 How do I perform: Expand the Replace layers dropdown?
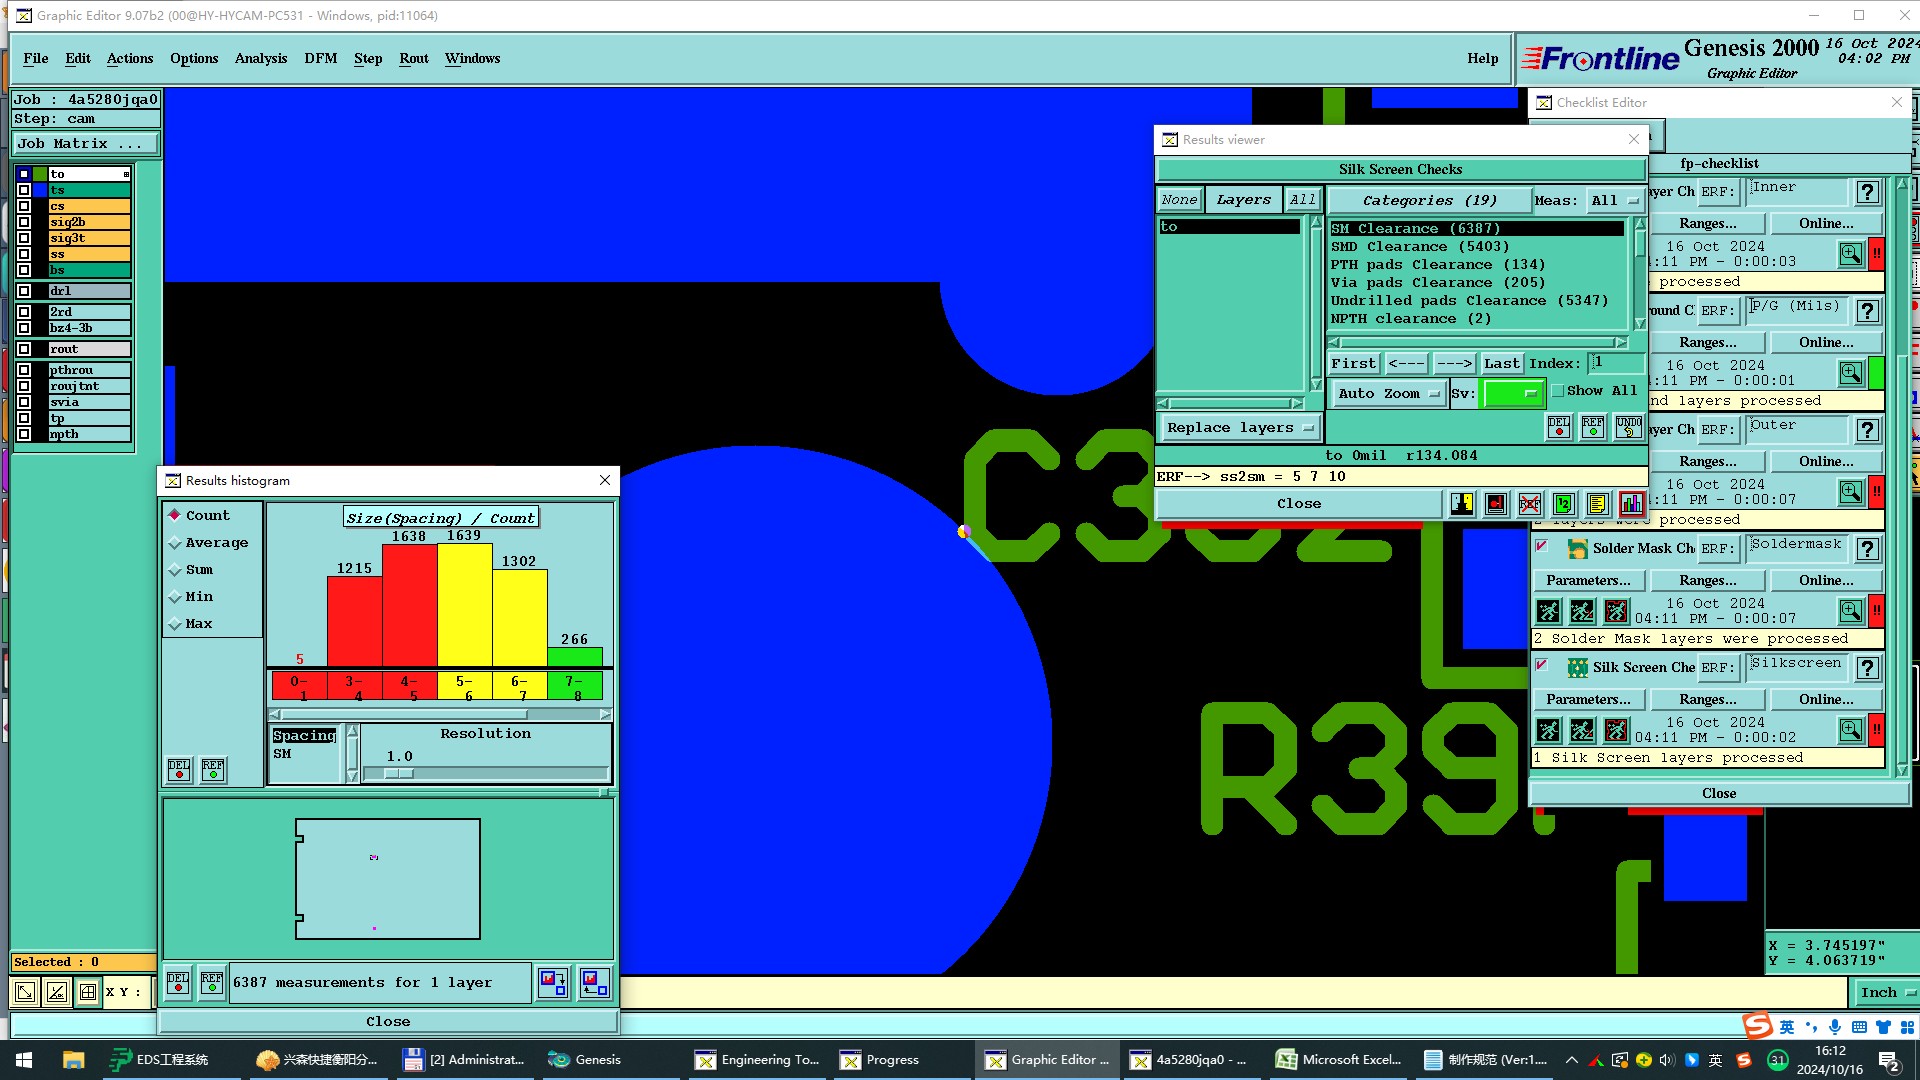pyautogui.click(x=1240, y=428)
